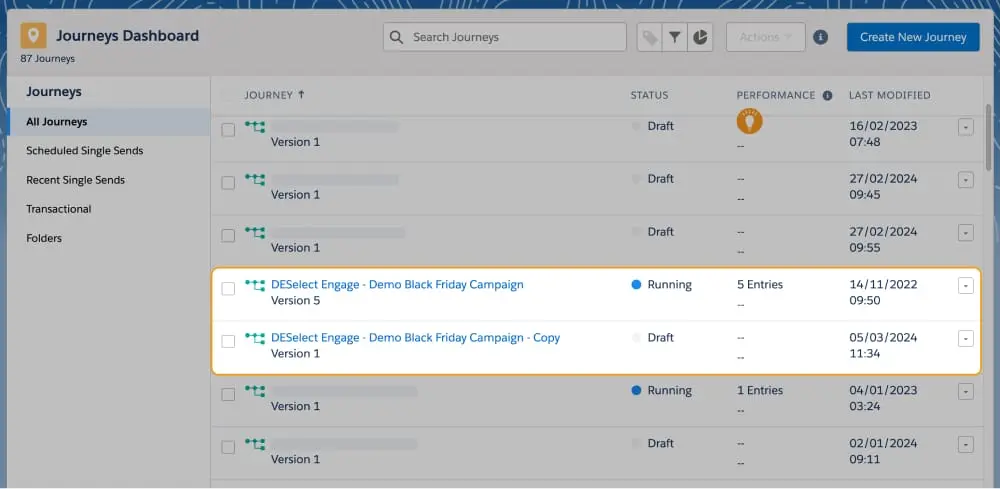
Task: Open DESelect Engage - Demo Black Friday Campaign link
Action: click(397, 284)
